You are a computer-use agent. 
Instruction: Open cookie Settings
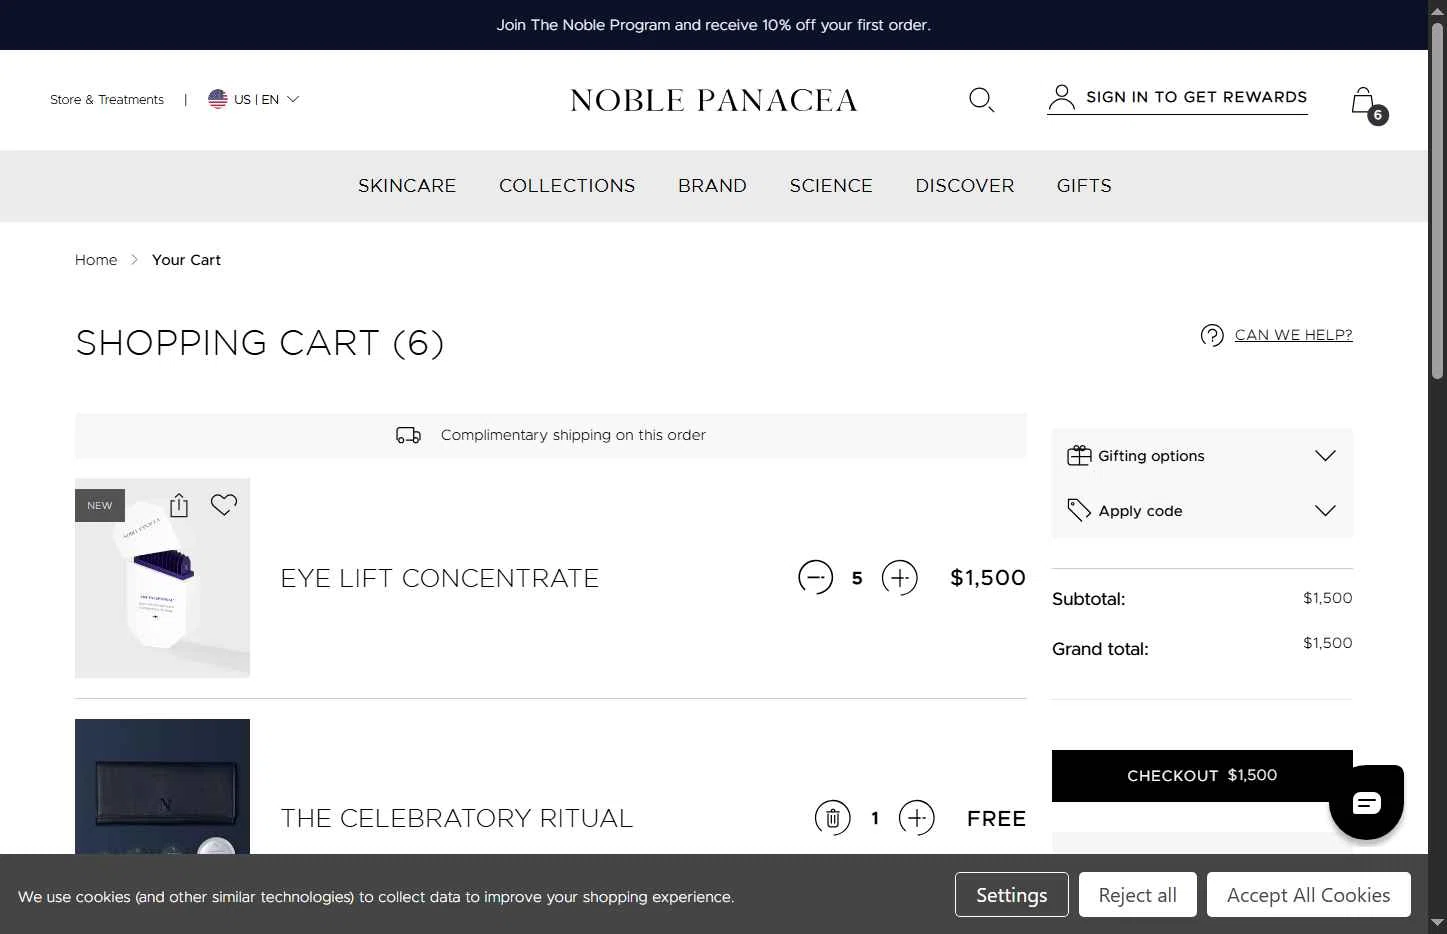tap(1011, 895)
